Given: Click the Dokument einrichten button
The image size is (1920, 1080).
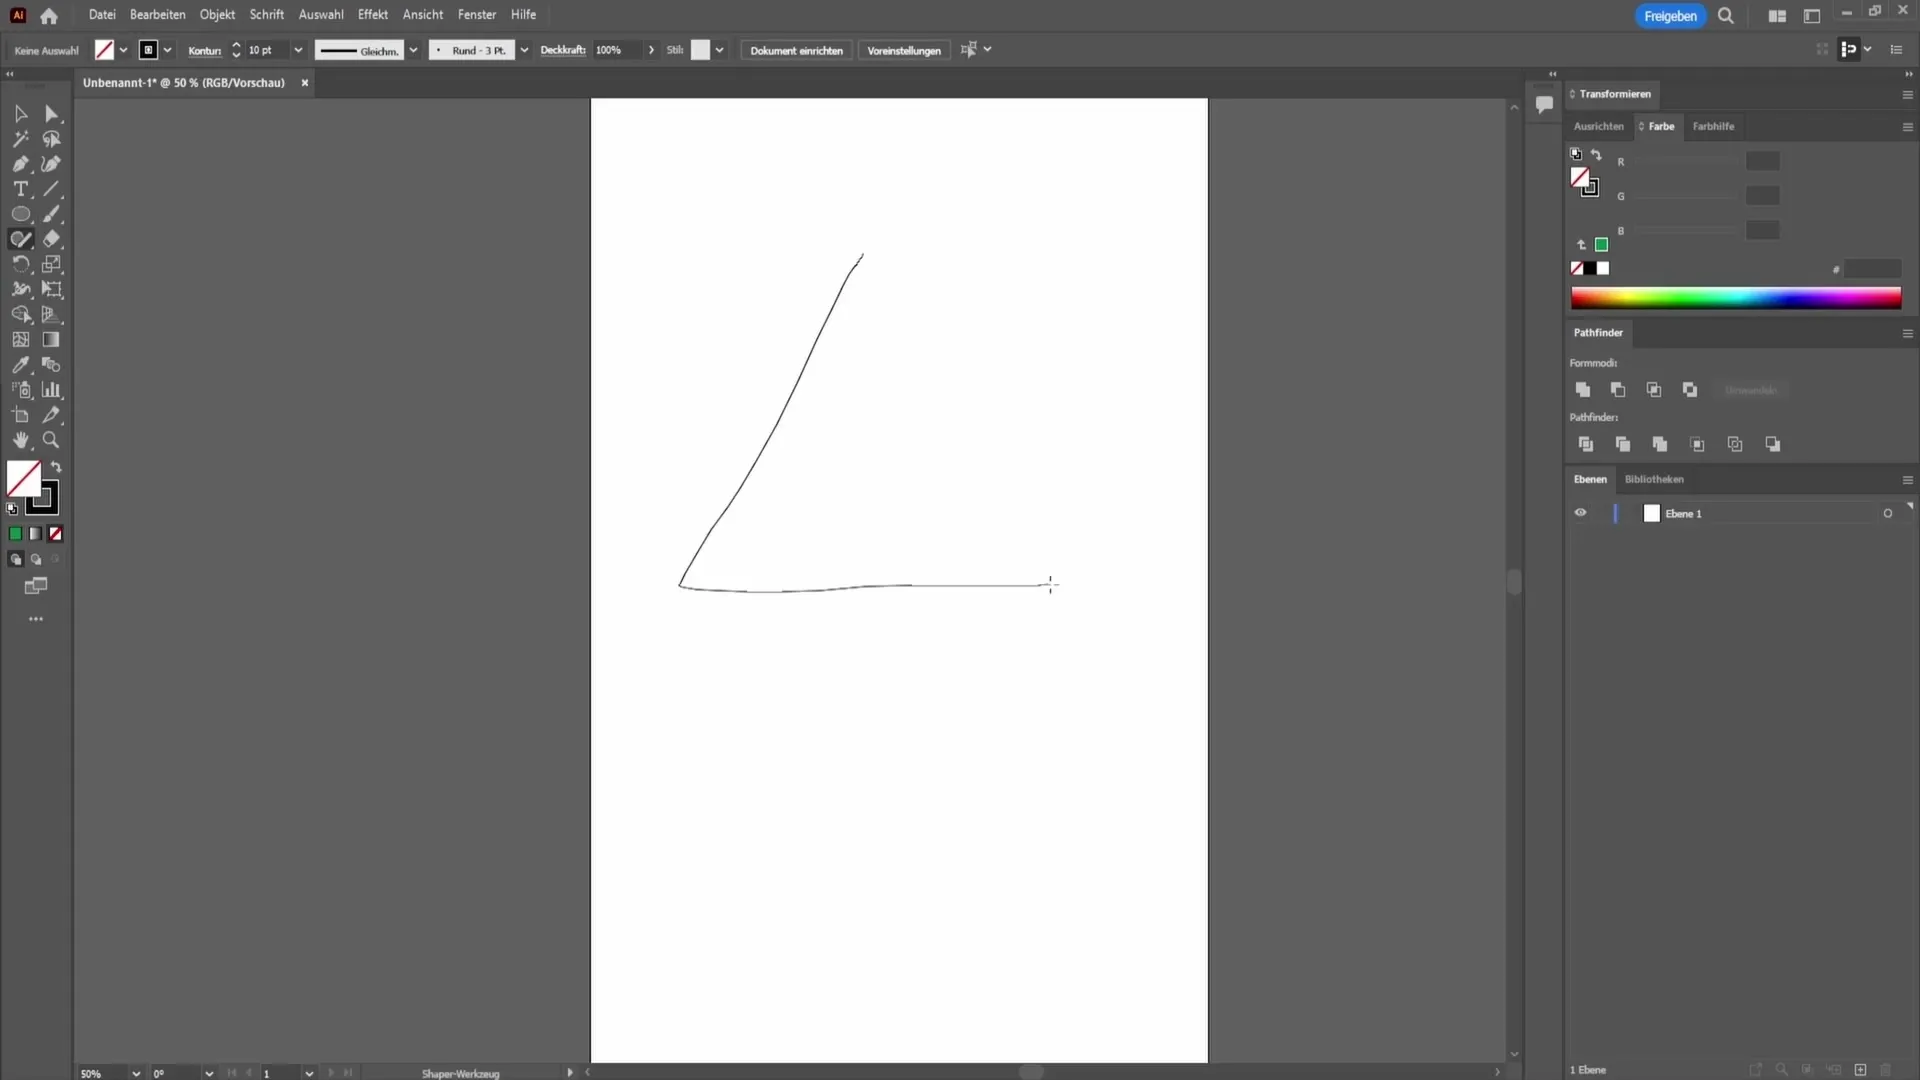Looking at the screenshot, I should click(x=796, y=50).
